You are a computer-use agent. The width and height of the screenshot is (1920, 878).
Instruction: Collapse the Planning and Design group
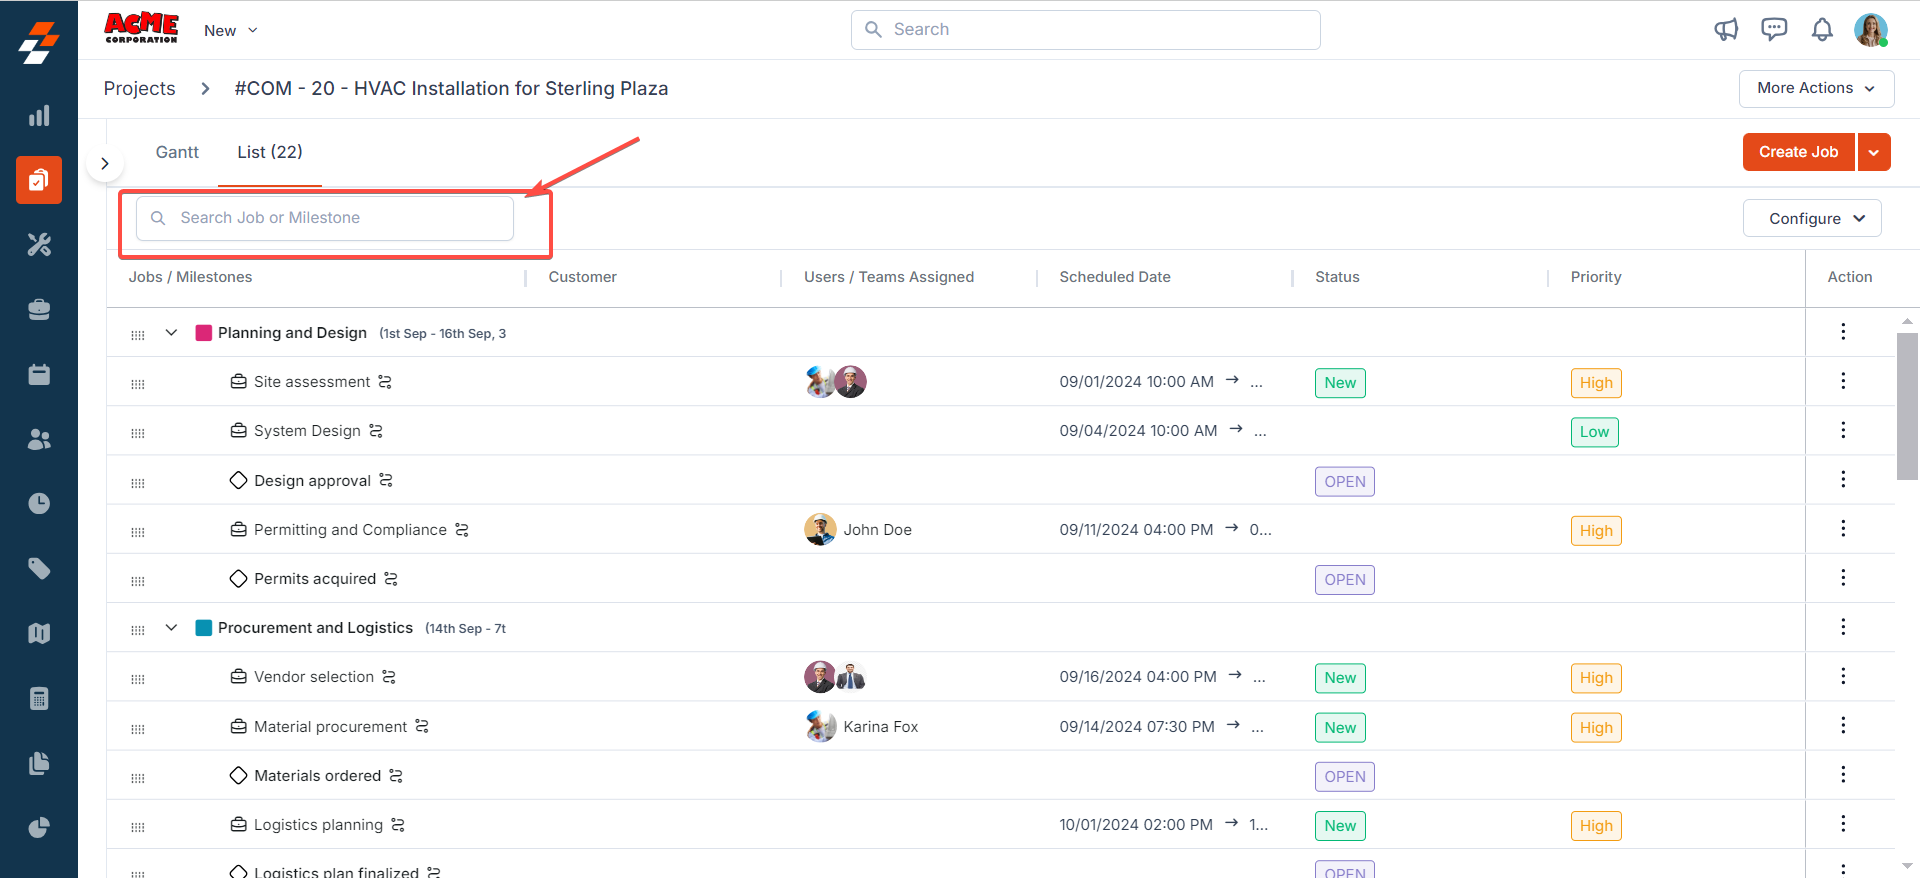tap(171, 333)
